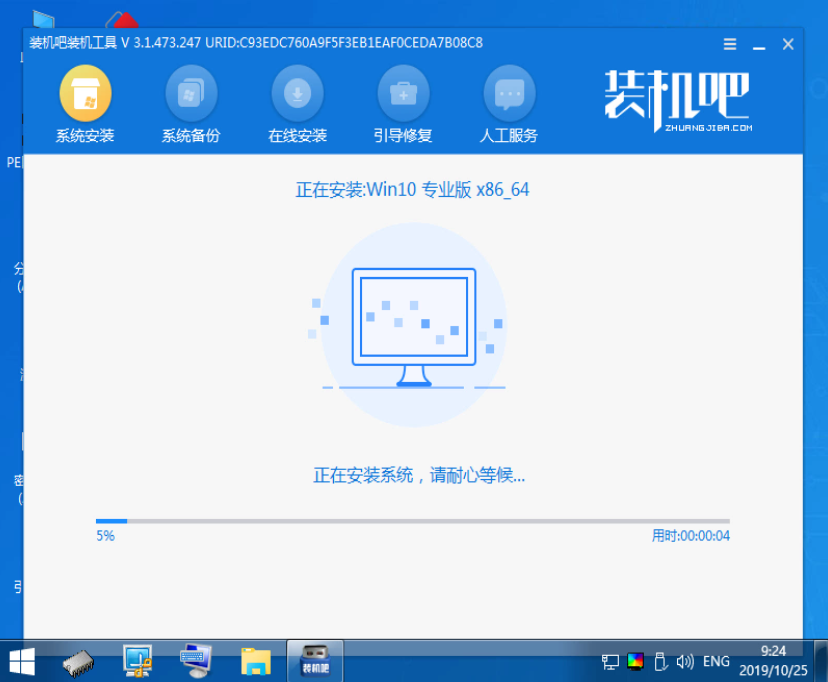This screenshot has height=682, width=828.
Task: Click the network status icon in tray
Action: (610, 661)
